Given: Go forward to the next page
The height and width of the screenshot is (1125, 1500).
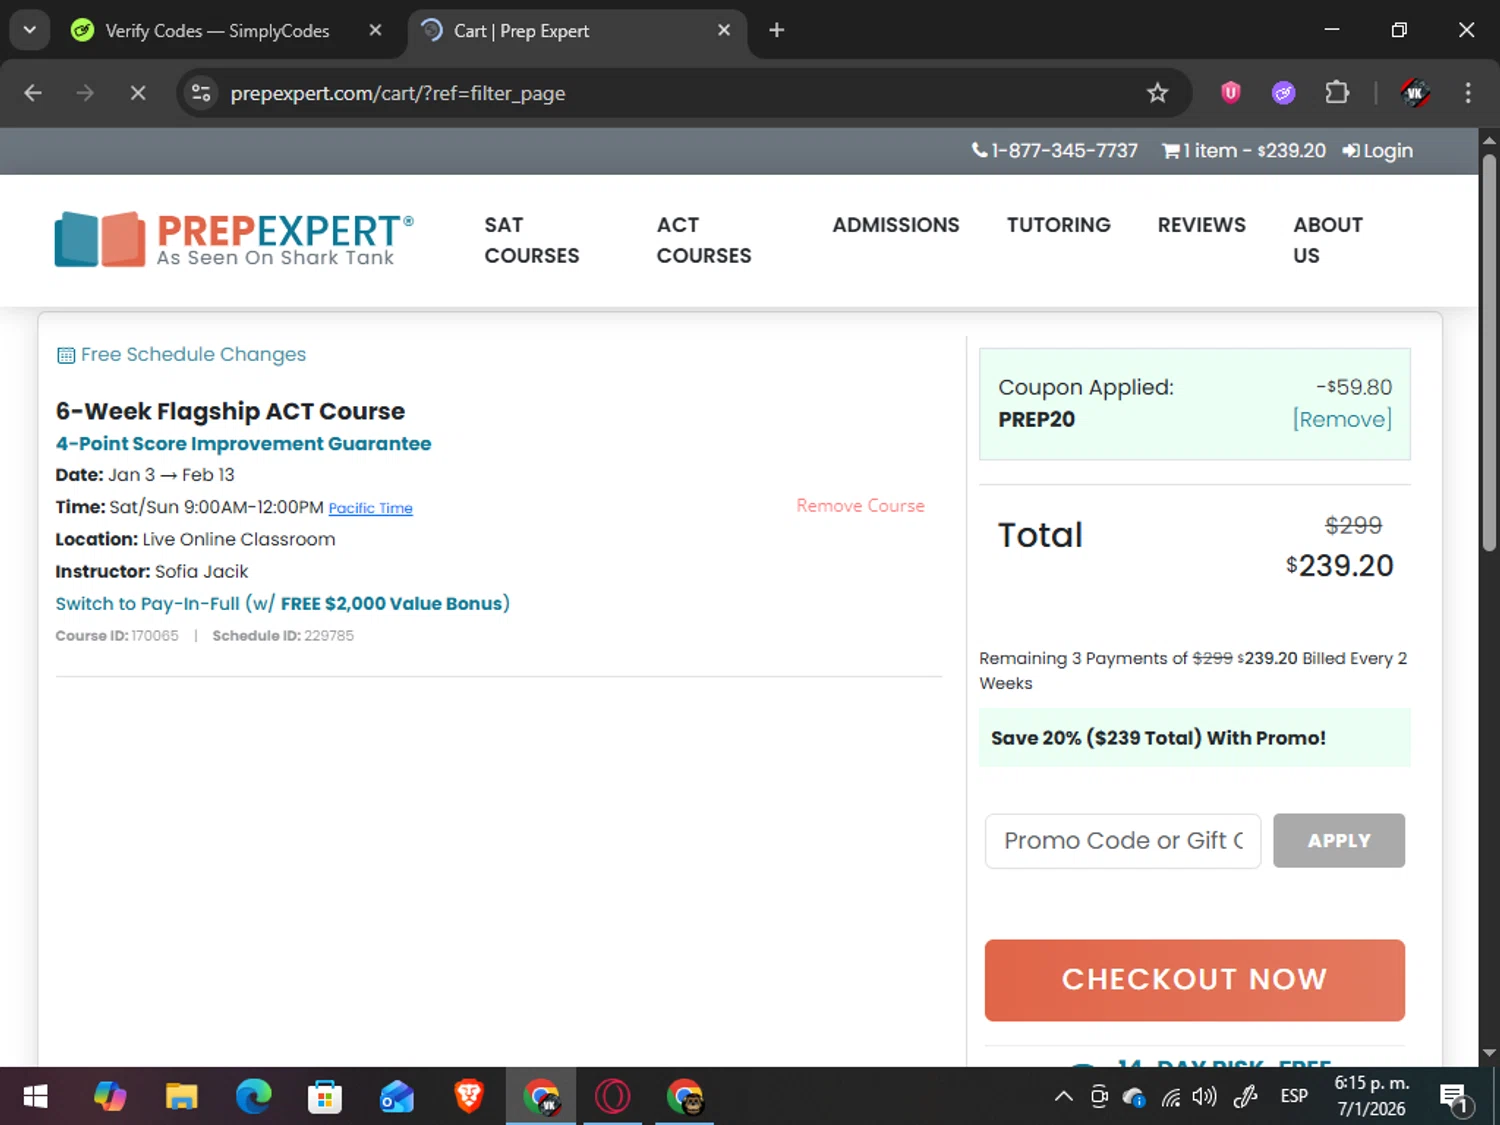Looking at the screenshot, I should click(85, 93).
